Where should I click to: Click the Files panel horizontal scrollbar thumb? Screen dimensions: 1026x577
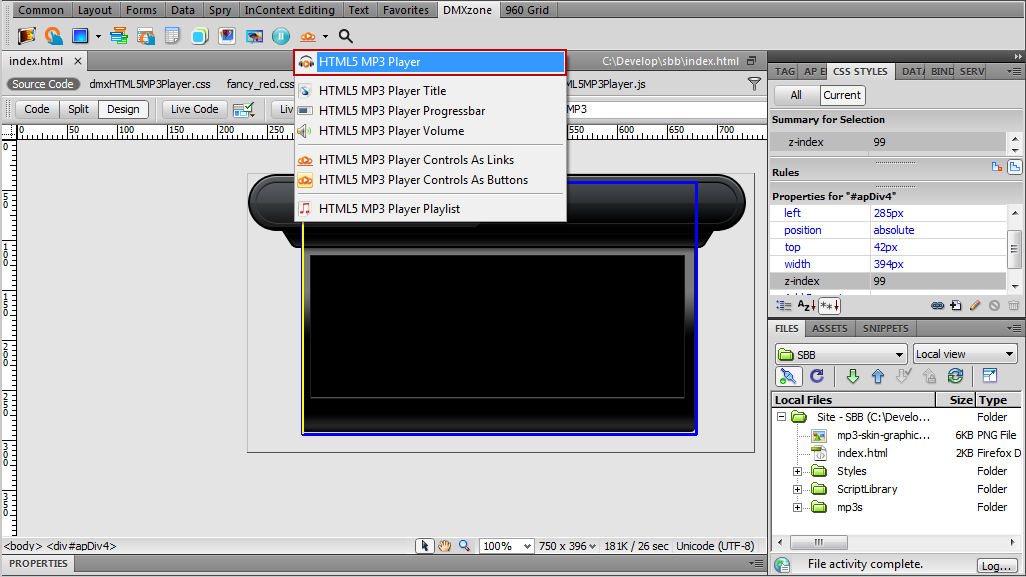[x=819, y=542]
